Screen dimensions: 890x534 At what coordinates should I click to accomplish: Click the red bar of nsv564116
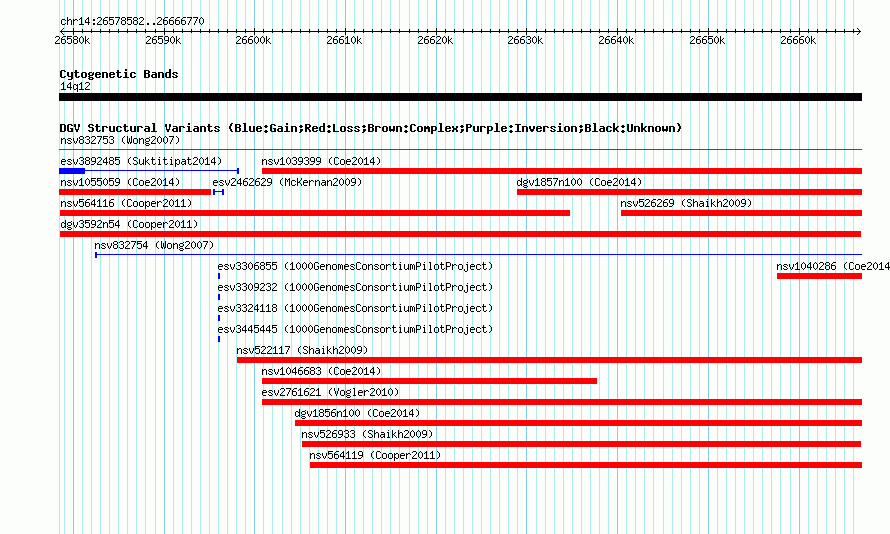click(314, 213)
